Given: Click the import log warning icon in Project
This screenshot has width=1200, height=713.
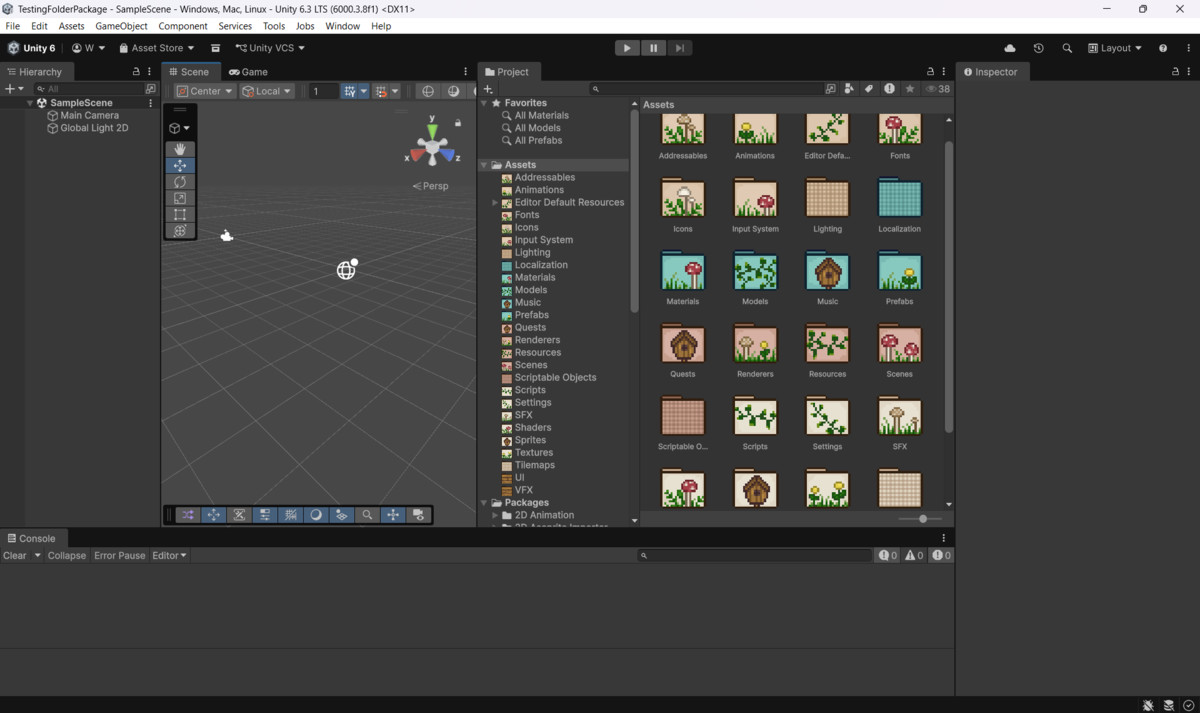Looking at the screenshot, I should (x=889, y=89).
